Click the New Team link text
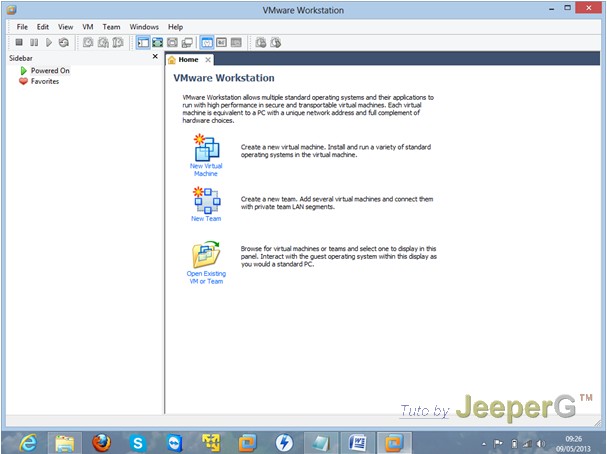This screenshot has width=607, height=454. pos(206,218)
